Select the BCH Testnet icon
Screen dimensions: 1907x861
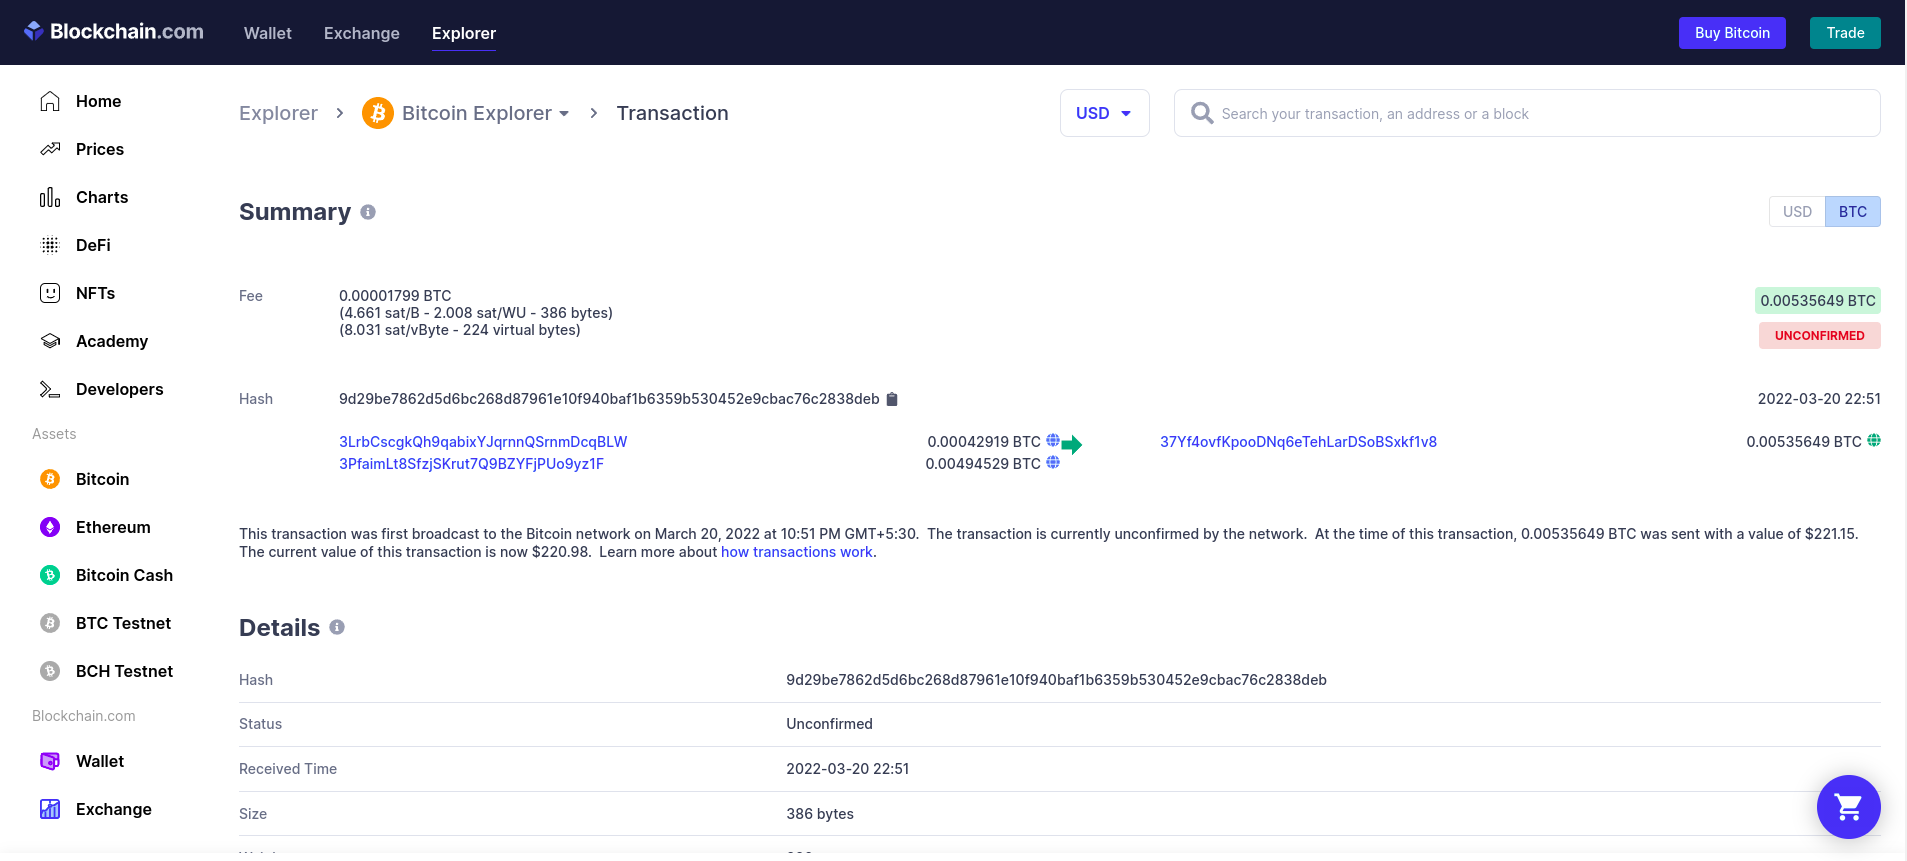coord(50,671)
